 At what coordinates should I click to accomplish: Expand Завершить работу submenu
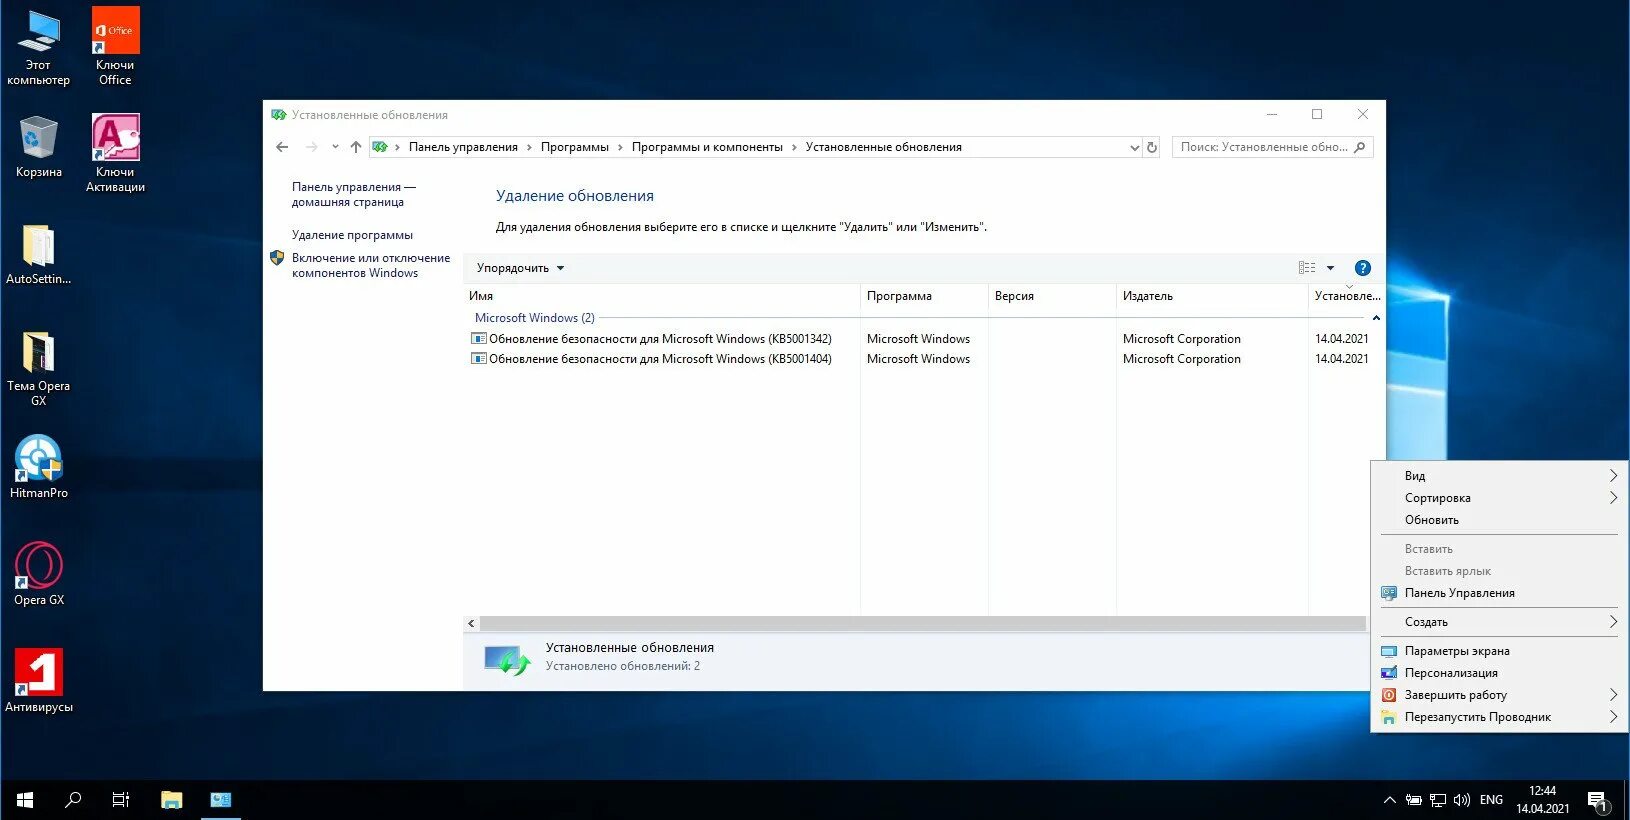(1498, 695)
